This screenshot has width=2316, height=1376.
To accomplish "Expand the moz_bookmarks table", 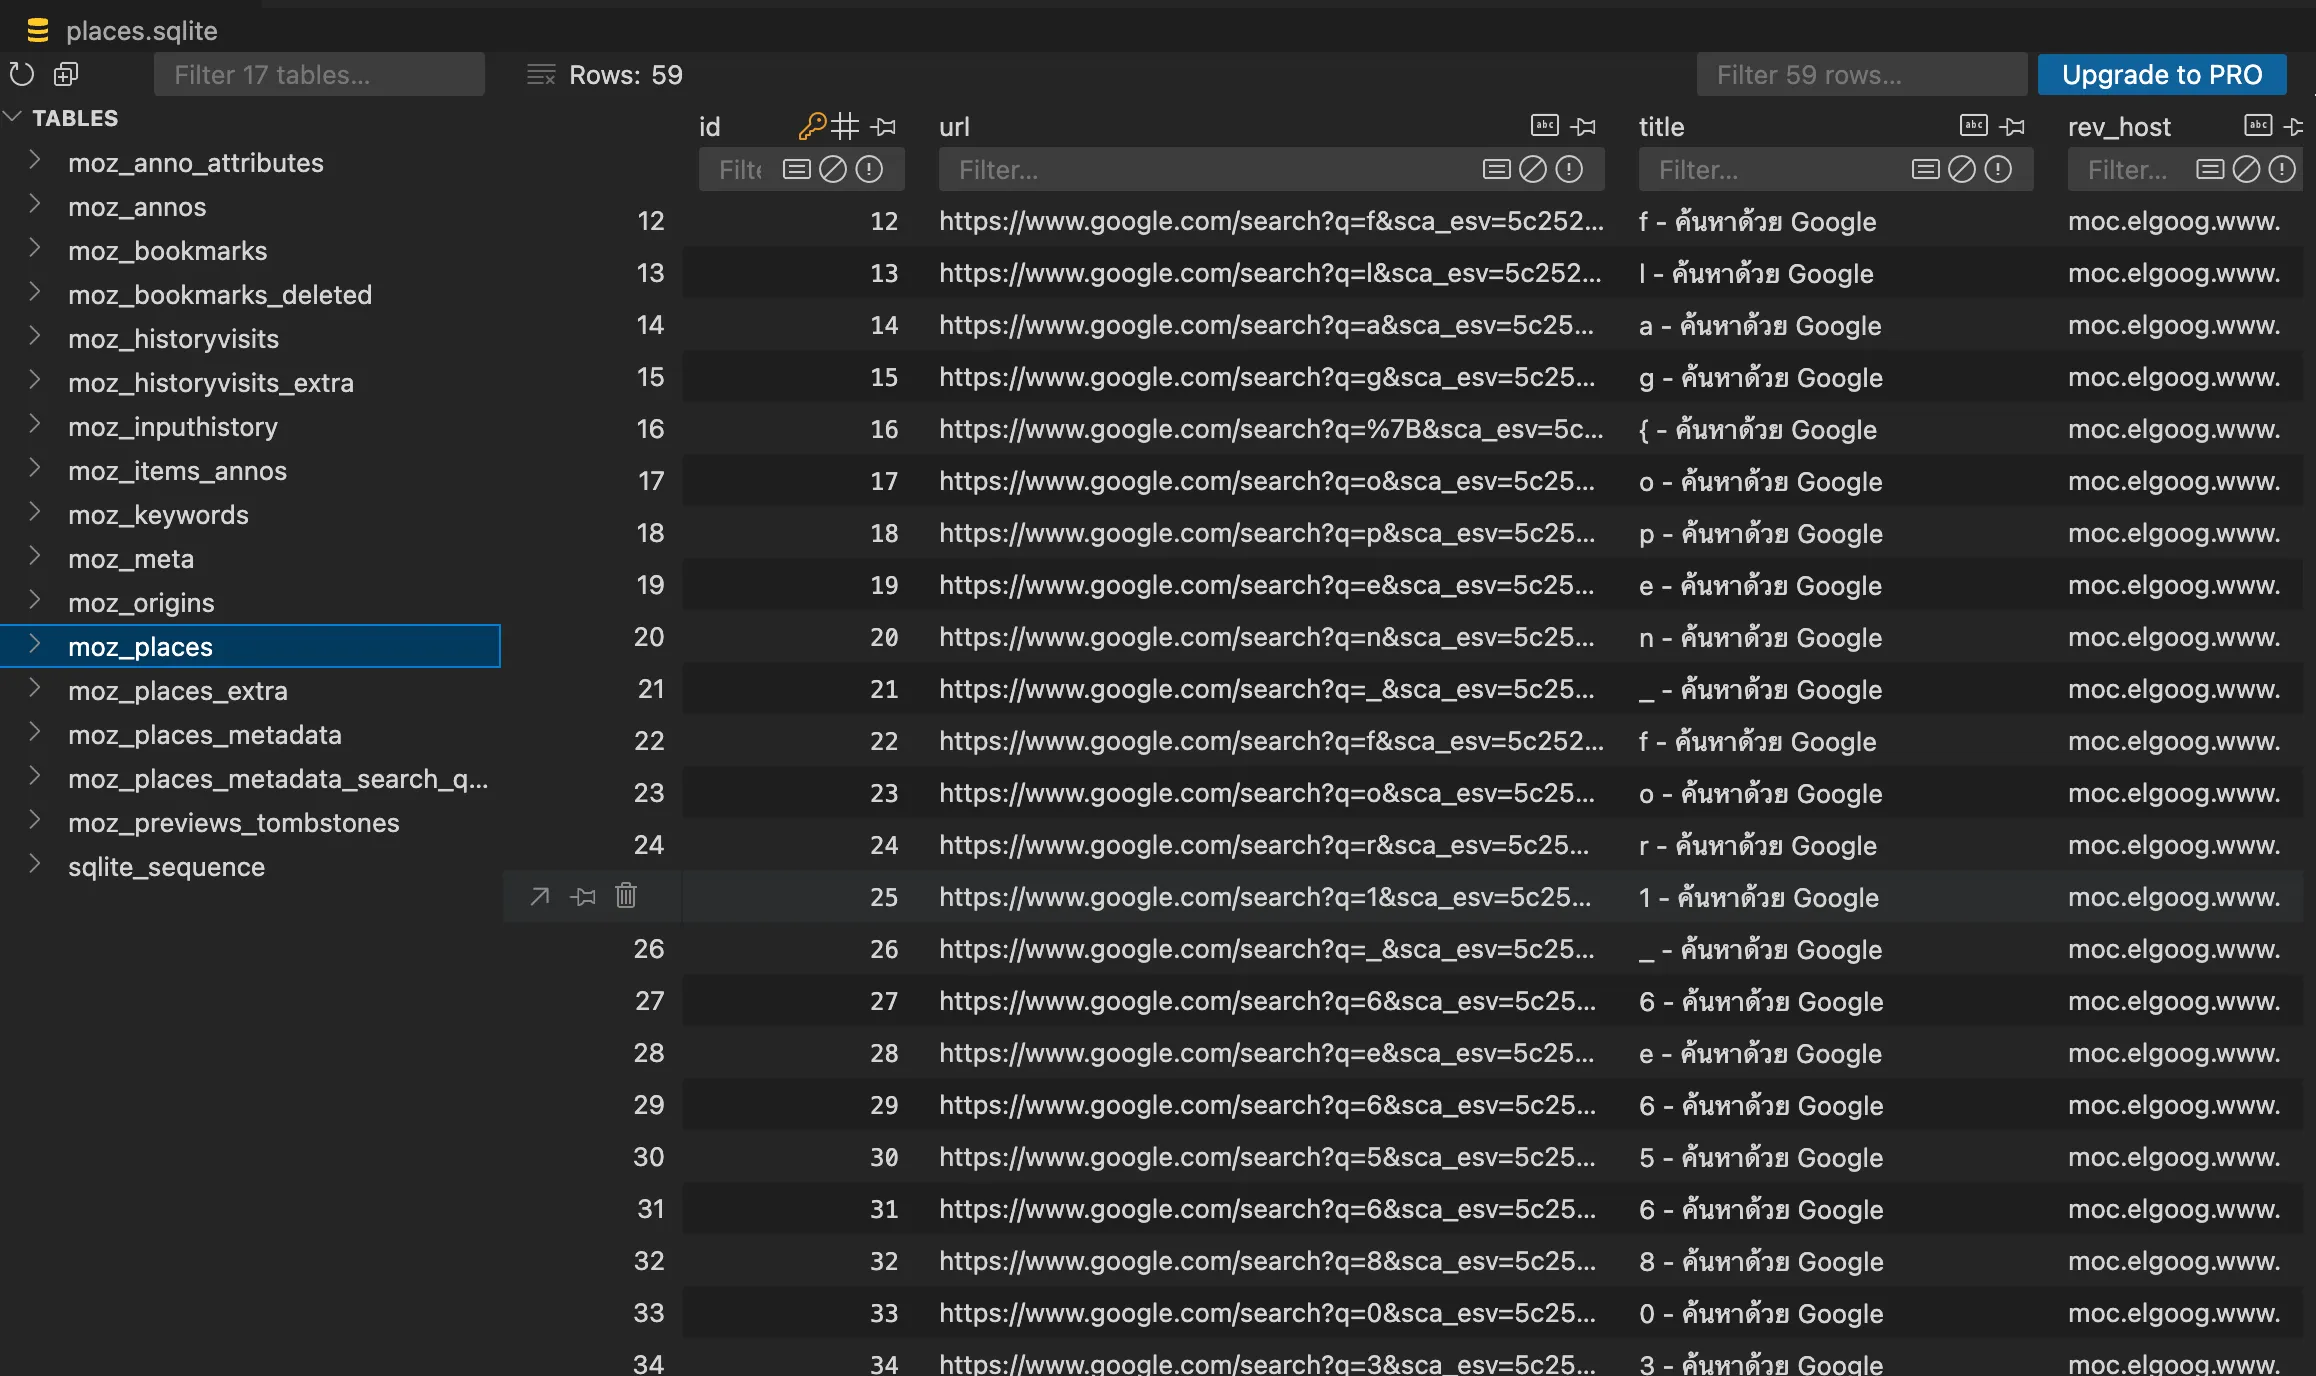I will click(x=35, y=250).
